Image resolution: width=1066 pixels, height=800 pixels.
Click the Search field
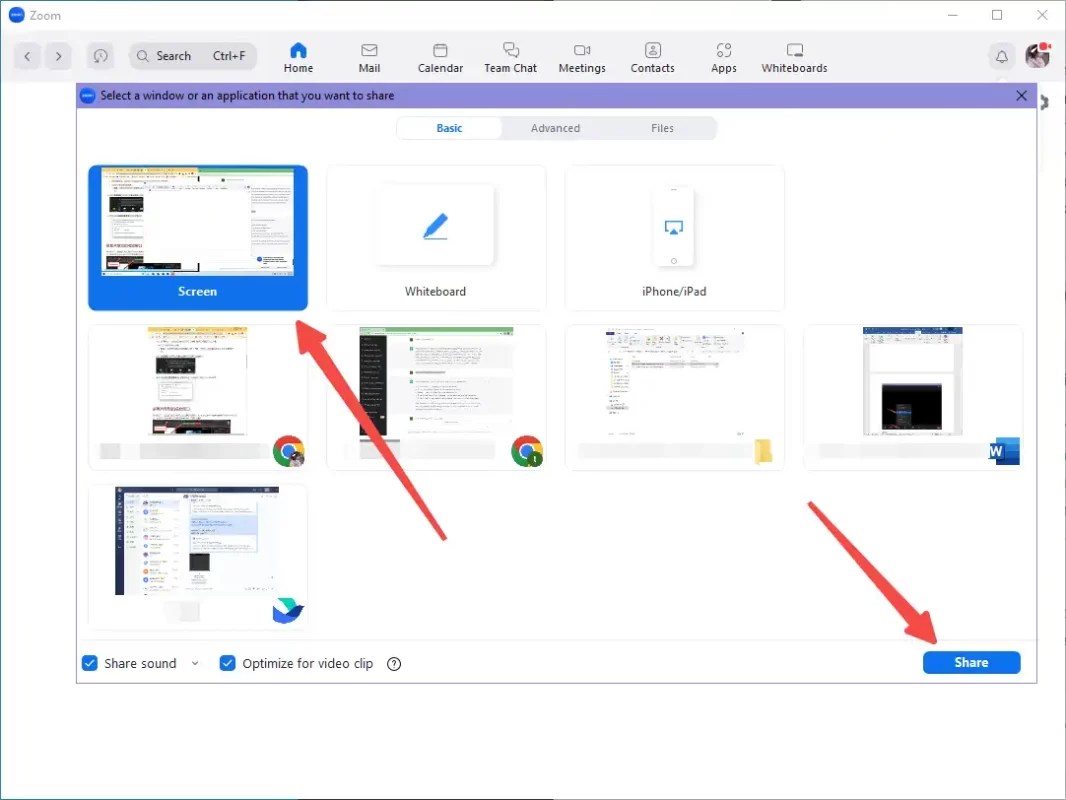[x=192, y=56]
